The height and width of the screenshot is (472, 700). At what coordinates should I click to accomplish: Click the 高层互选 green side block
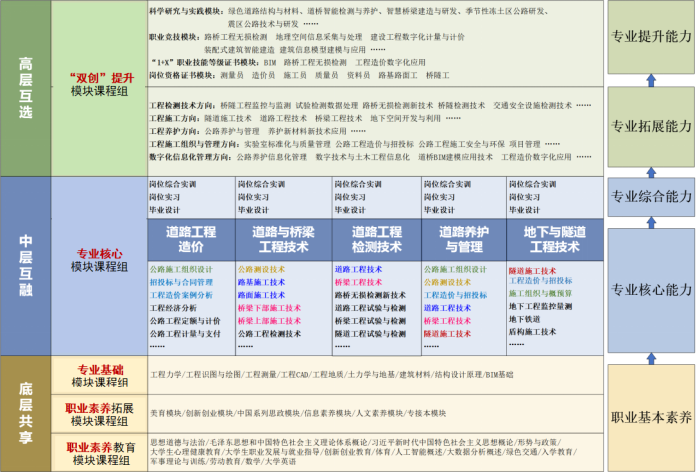coord(25,88)
